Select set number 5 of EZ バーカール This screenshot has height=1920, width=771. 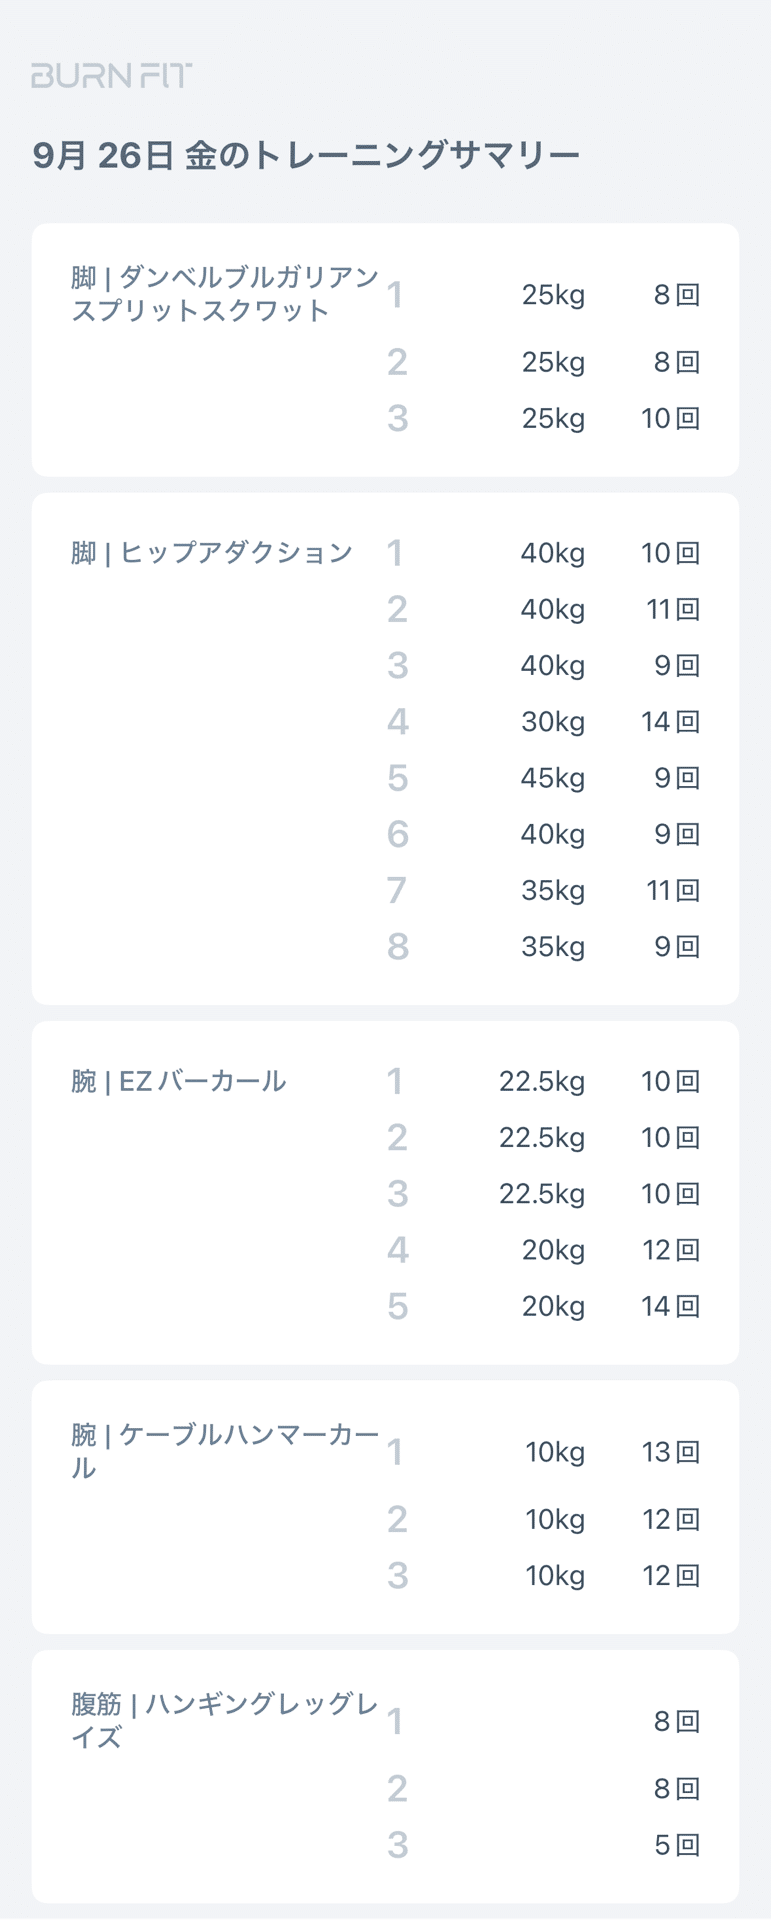click(397, 1306)
